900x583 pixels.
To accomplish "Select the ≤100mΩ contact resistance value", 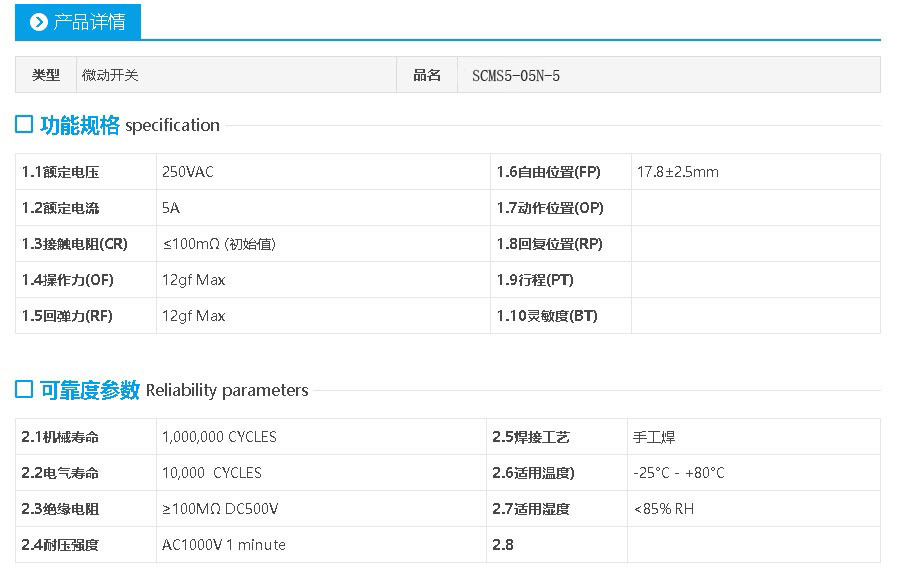I will (218, 244).
